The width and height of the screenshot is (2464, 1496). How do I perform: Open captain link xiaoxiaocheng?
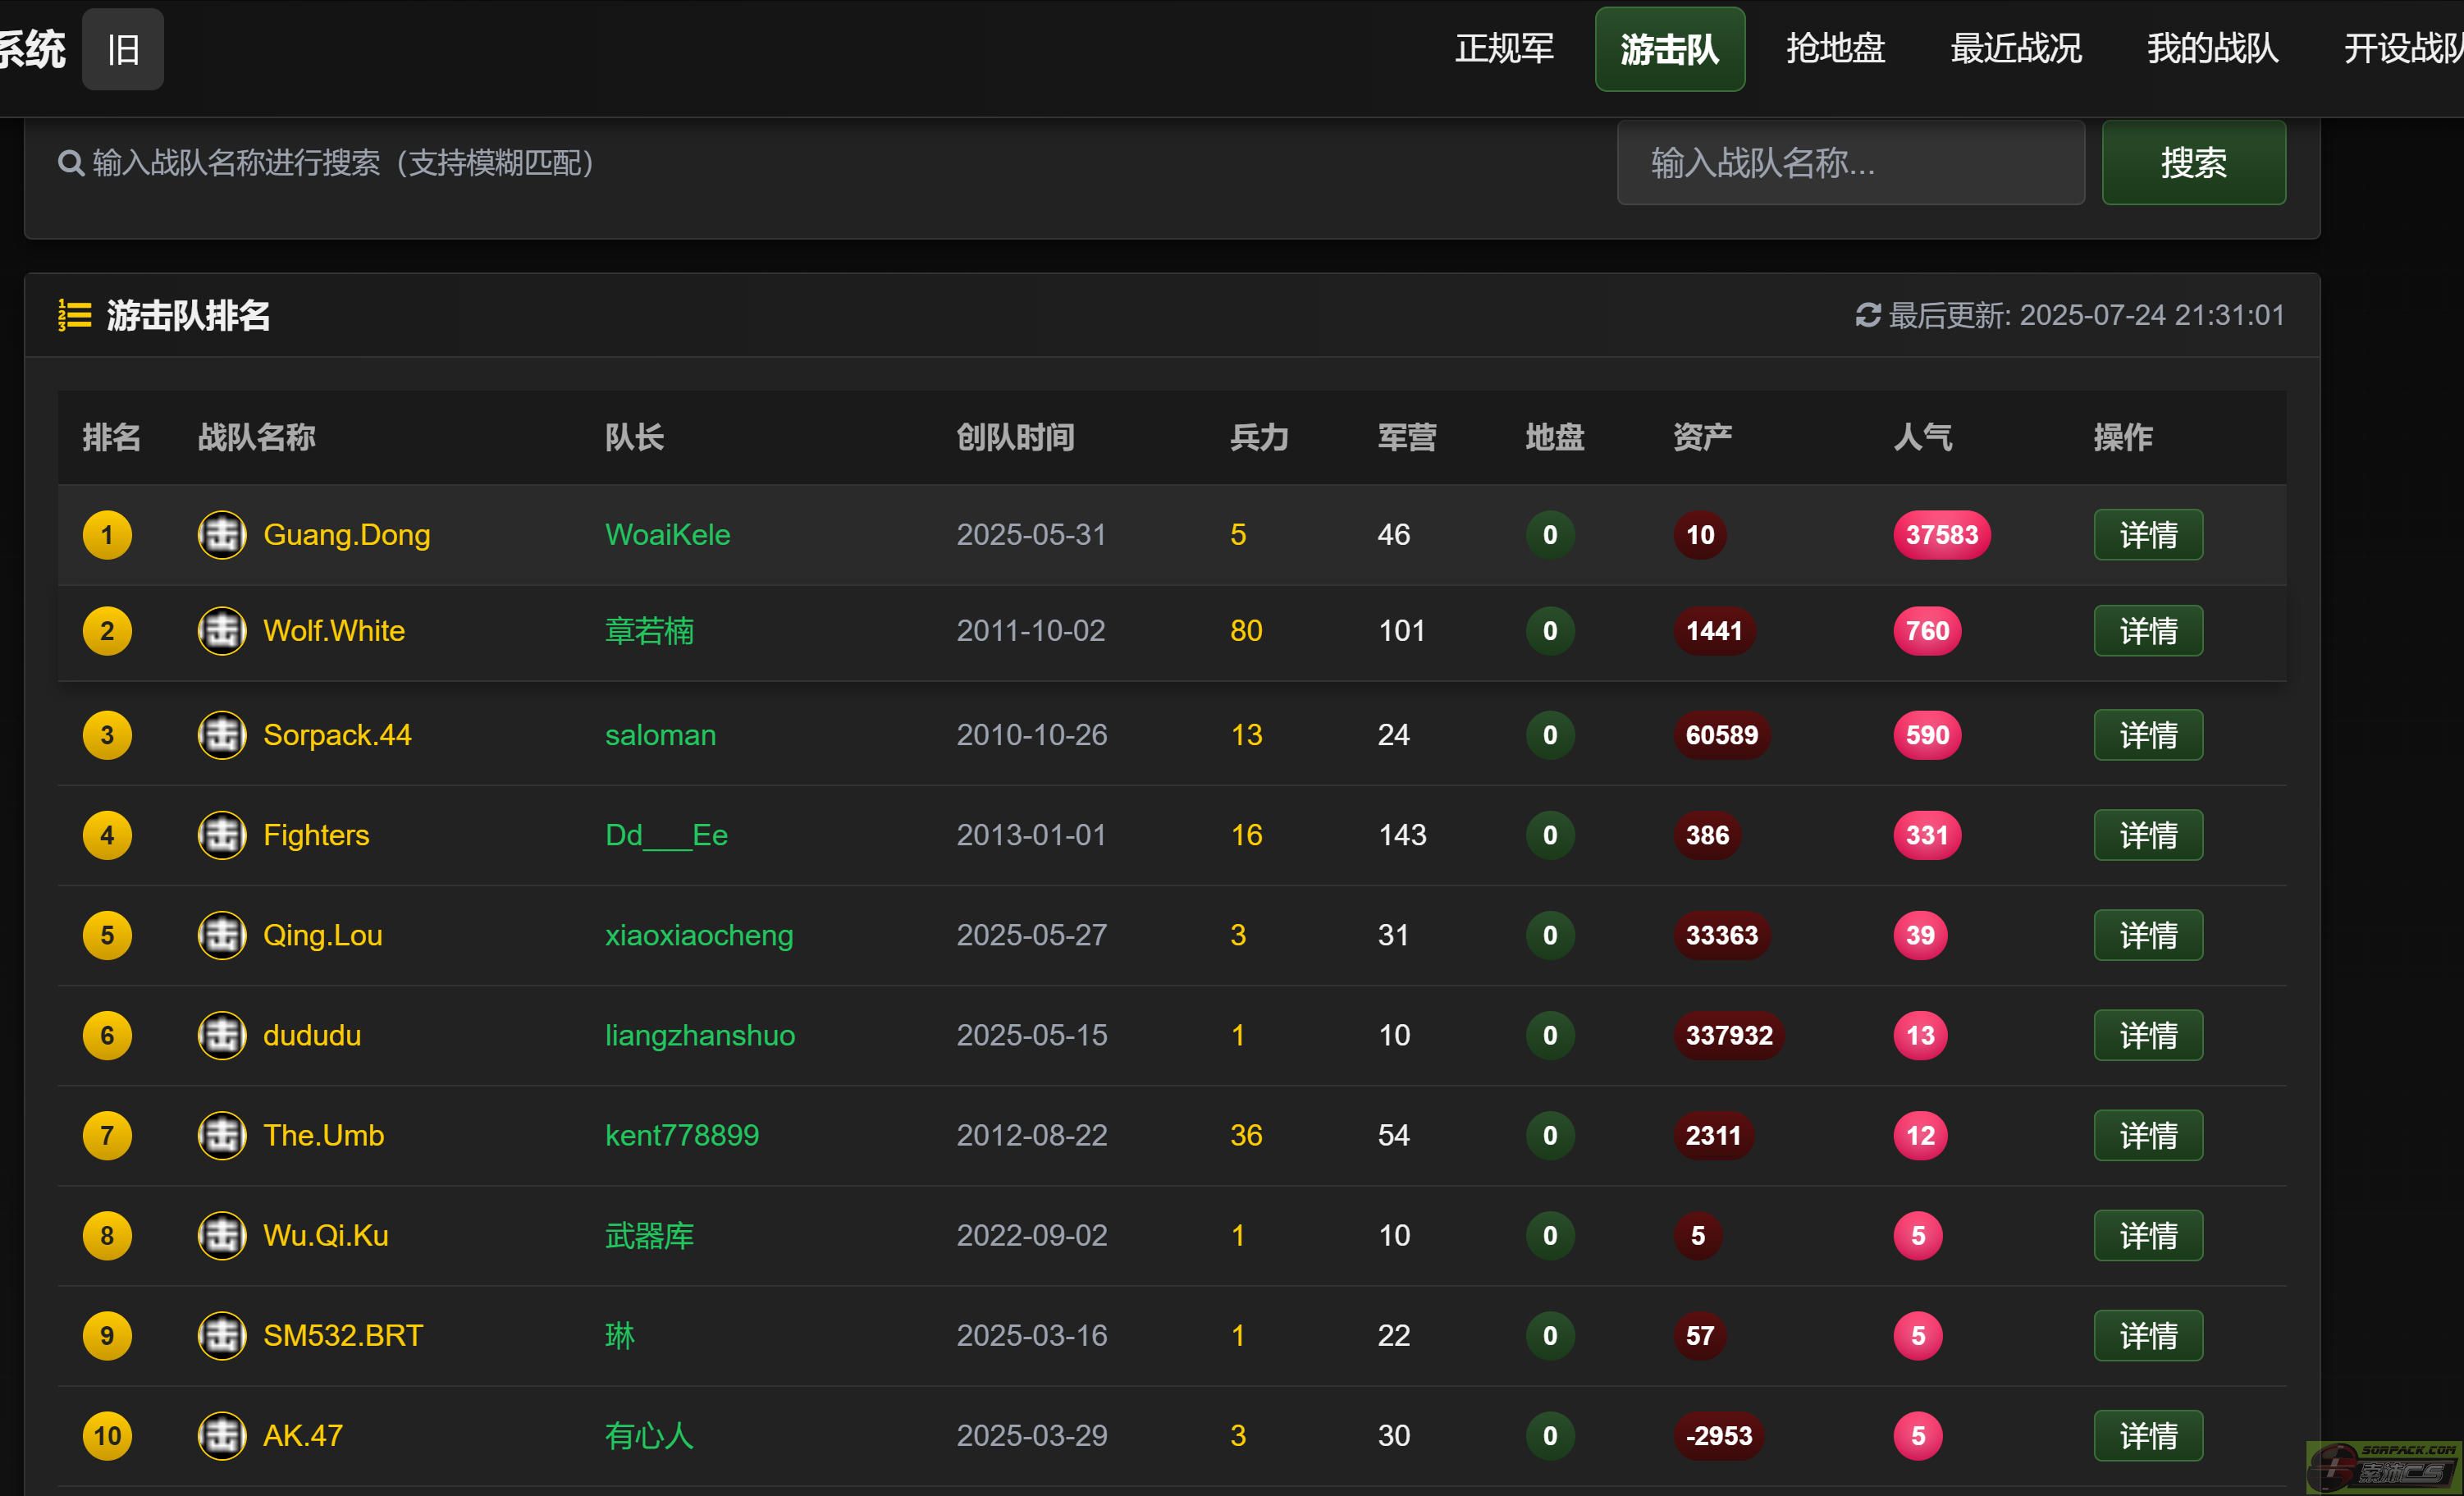click(x=698, y=935)
